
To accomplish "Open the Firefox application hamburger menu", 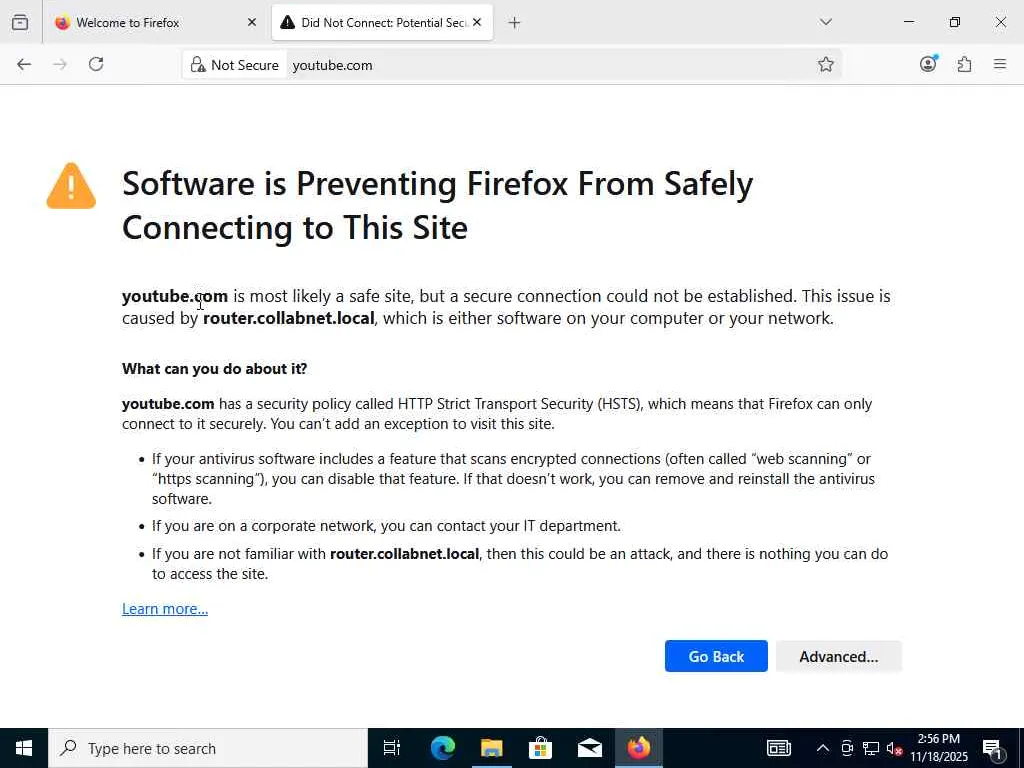I will tap(1000, 64).
